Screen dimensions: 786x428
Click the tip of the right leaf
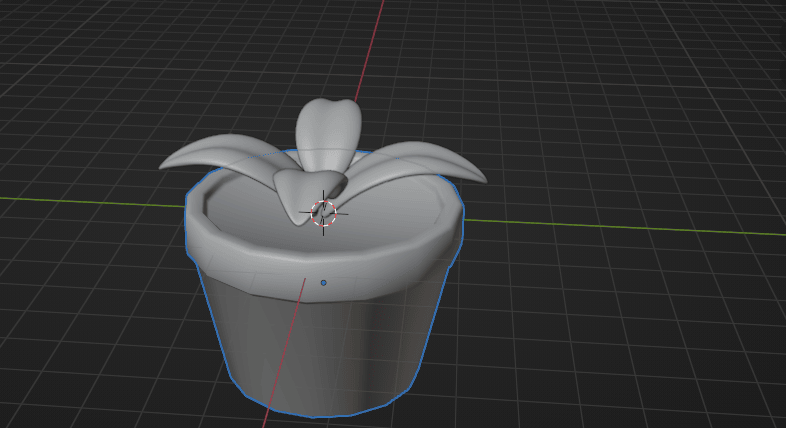pyautogui.click(x=480, y=180)
